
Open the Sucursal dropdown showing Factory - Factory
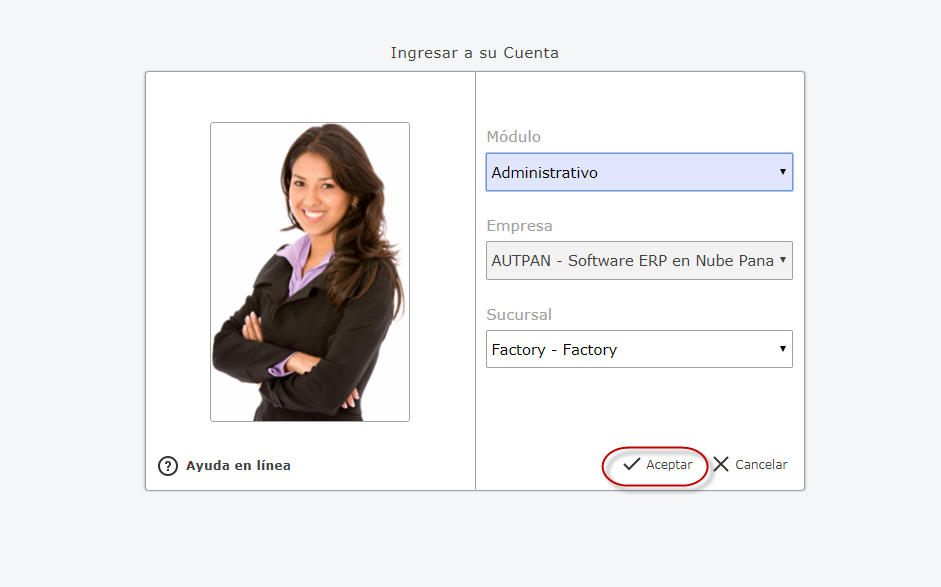pyautogui.click(x=639, y=349)
